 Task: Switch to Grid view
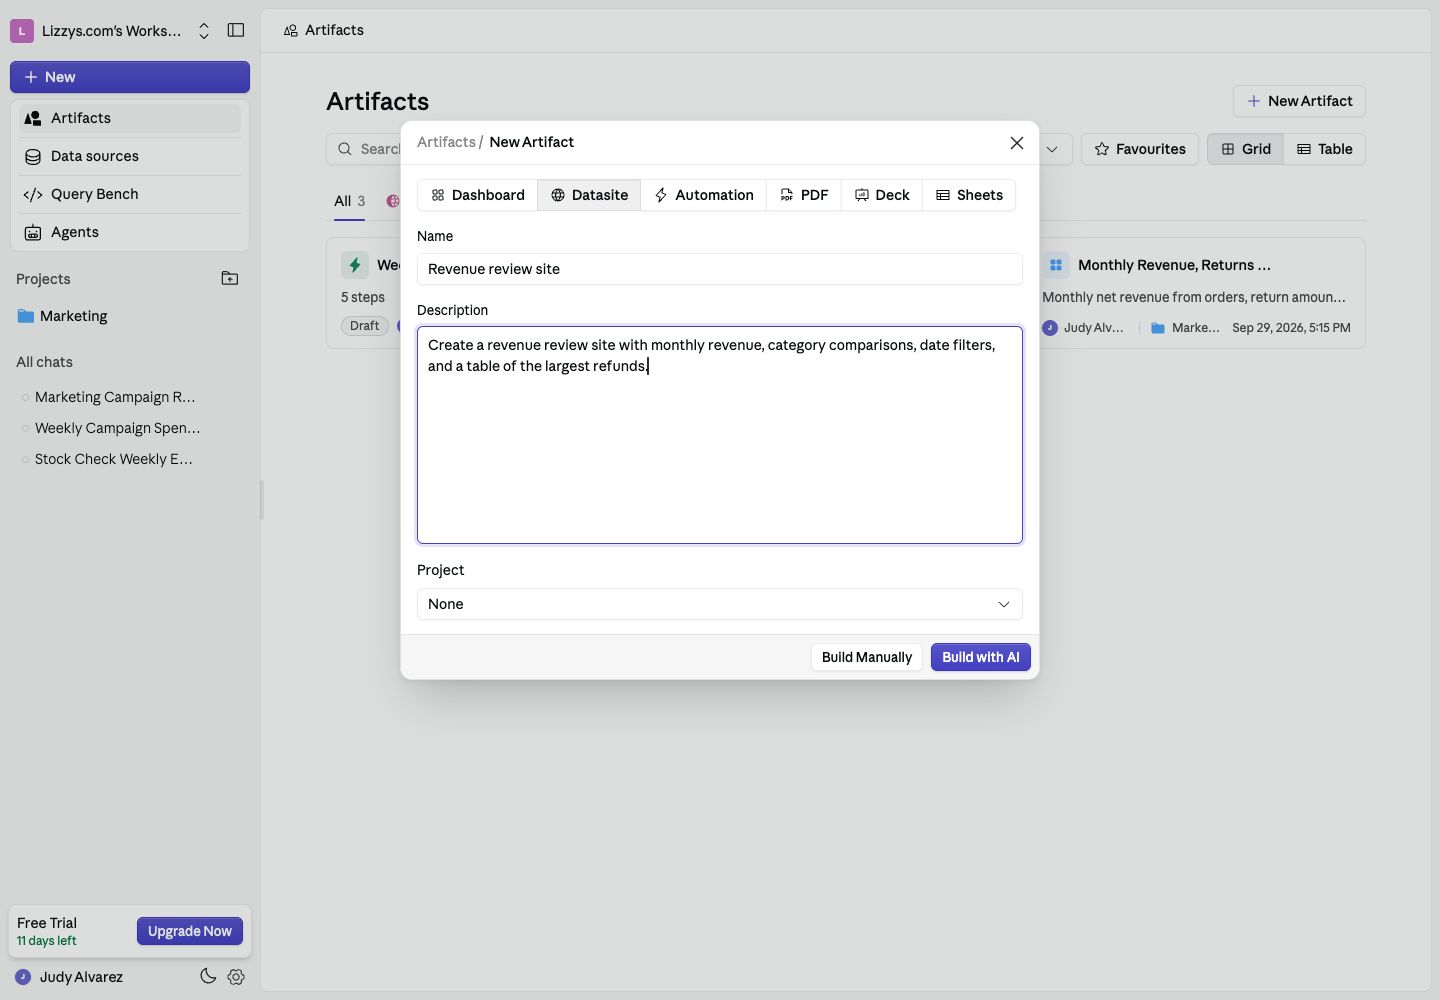tap(1246, 149)
